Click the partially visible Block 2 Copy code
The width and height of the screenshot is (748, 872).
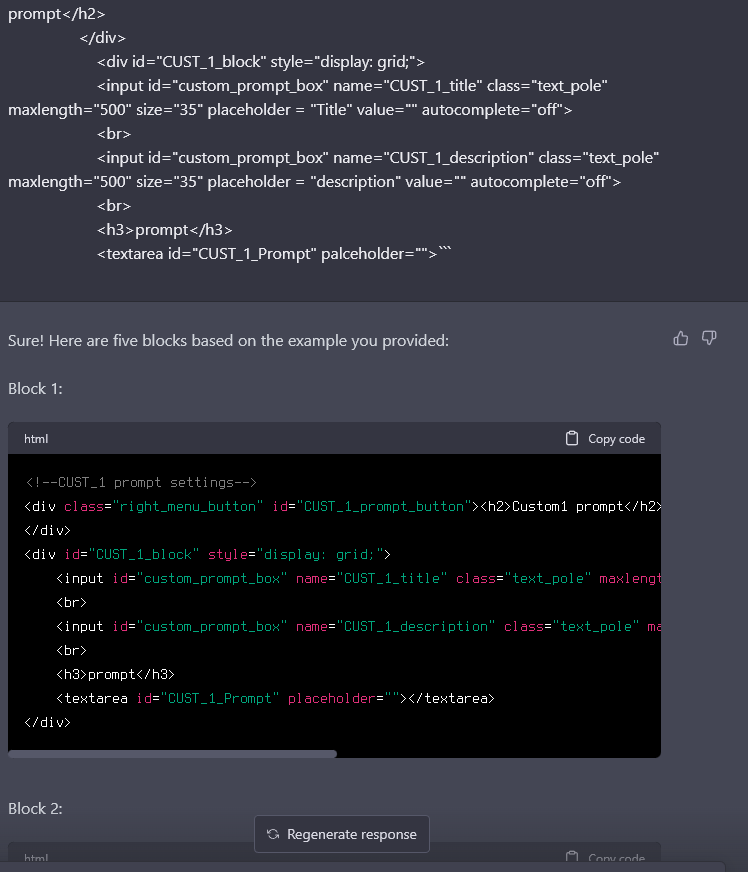click(x=605, y=858)
